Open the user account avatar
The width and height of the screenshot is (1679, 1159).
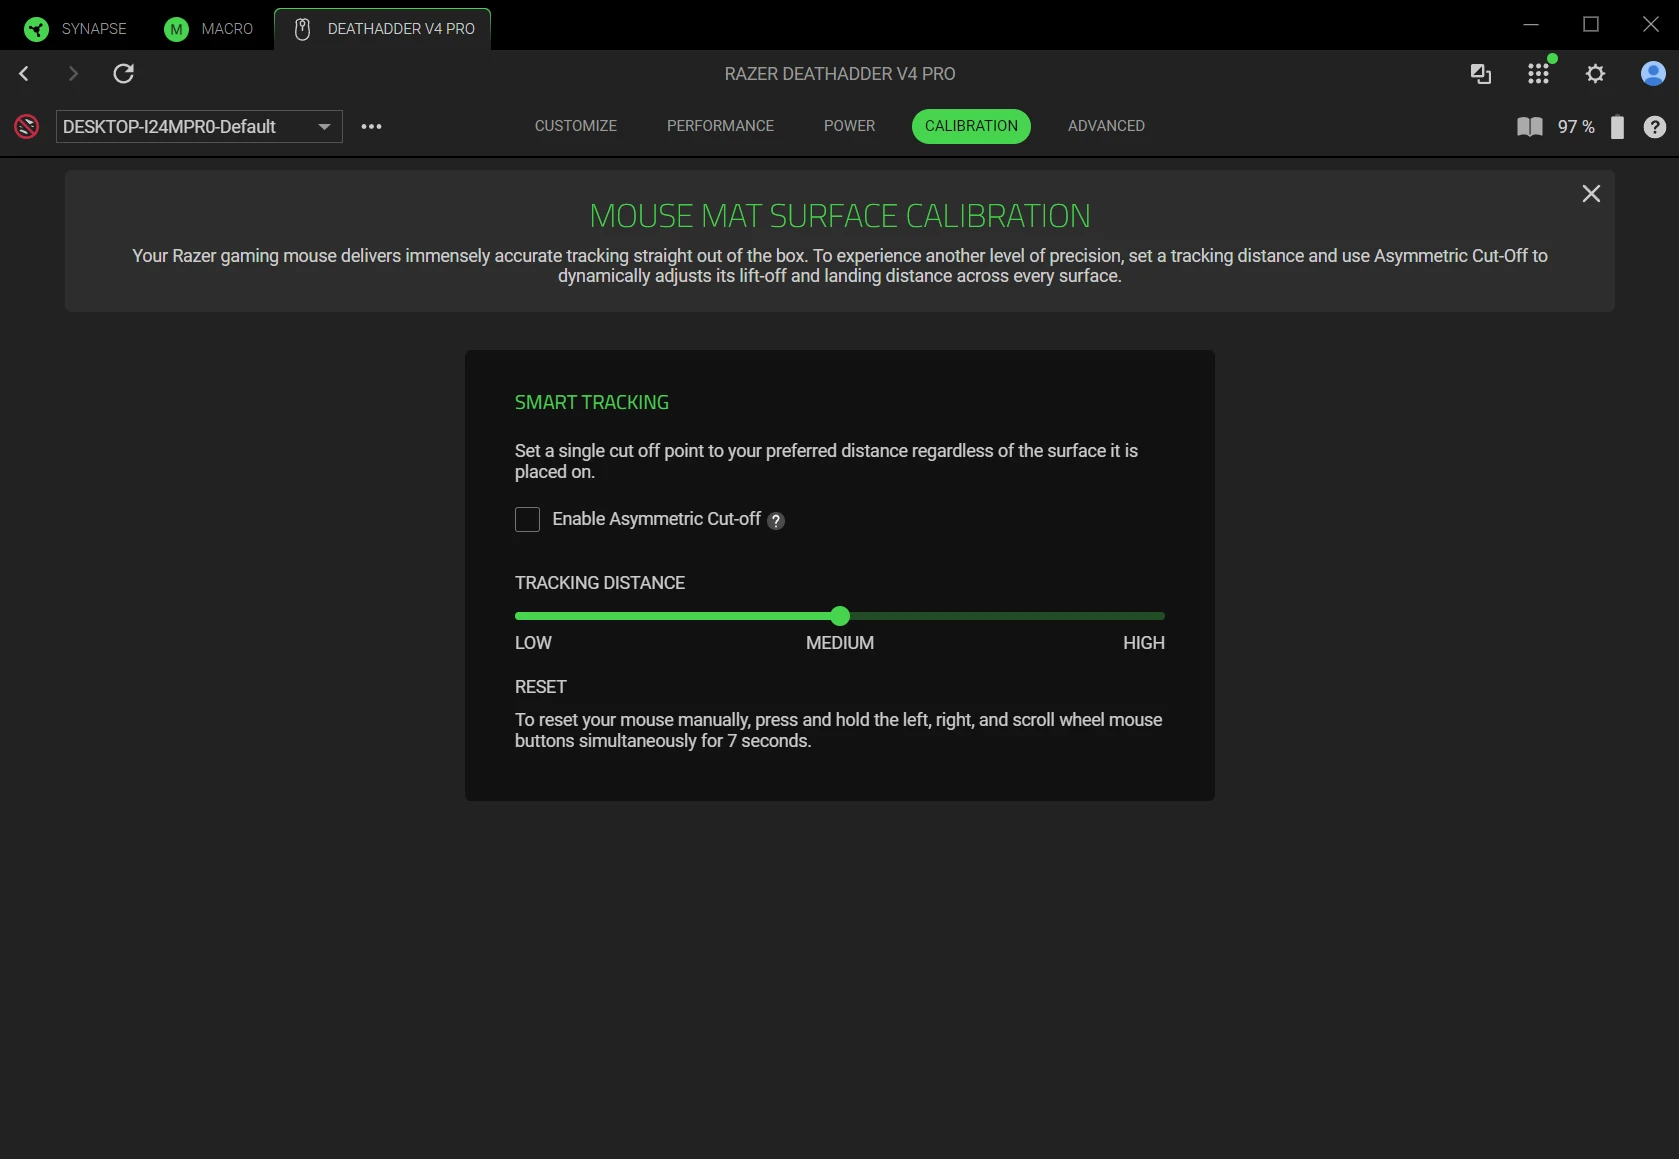tap(1652, 74)
